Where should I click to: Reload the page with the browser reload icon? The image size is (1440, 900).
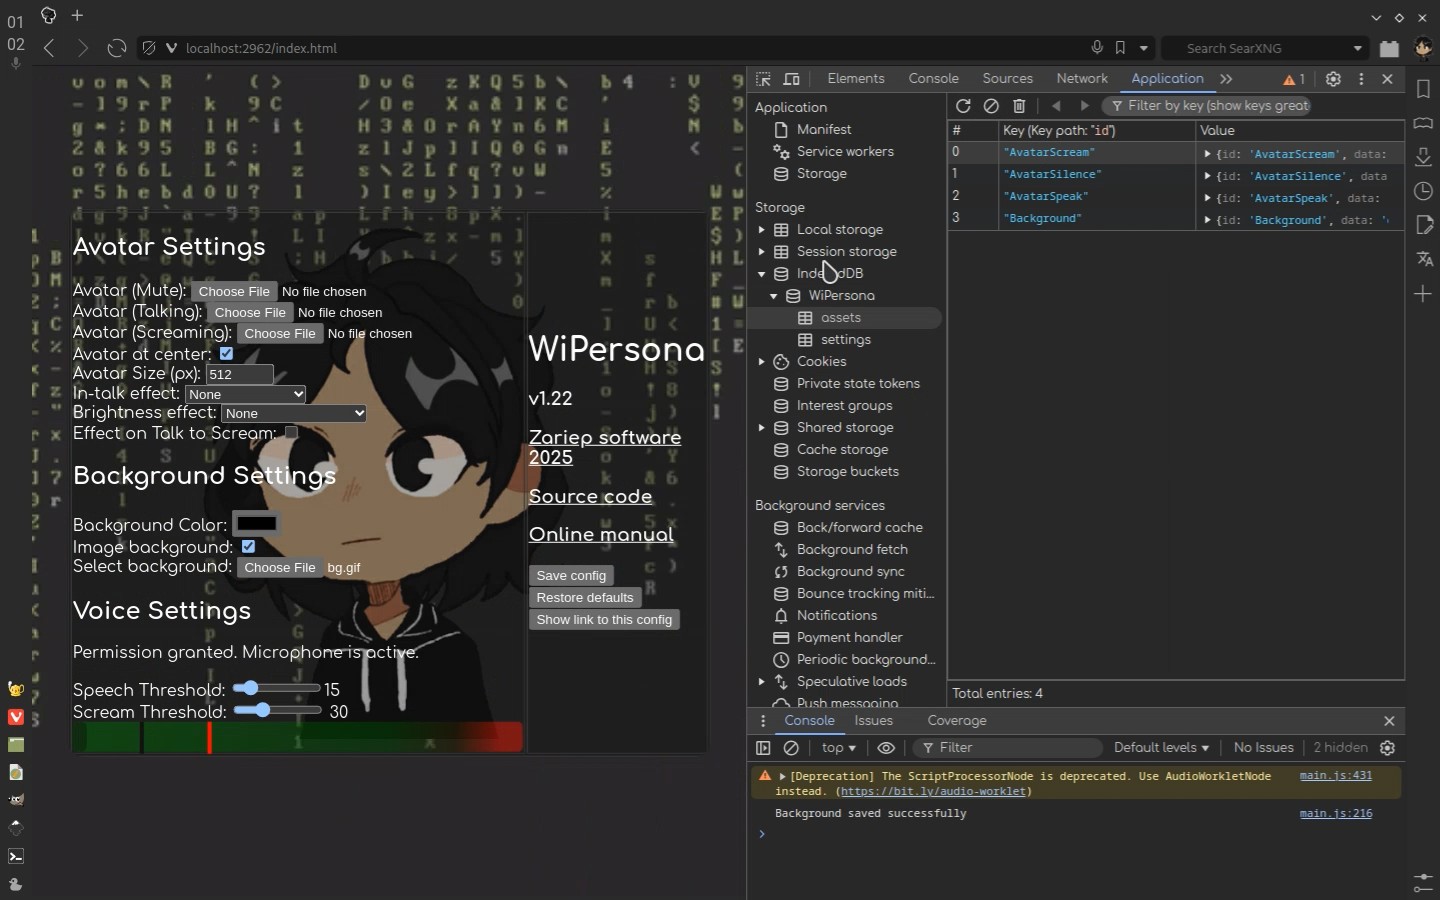[117, 48]
